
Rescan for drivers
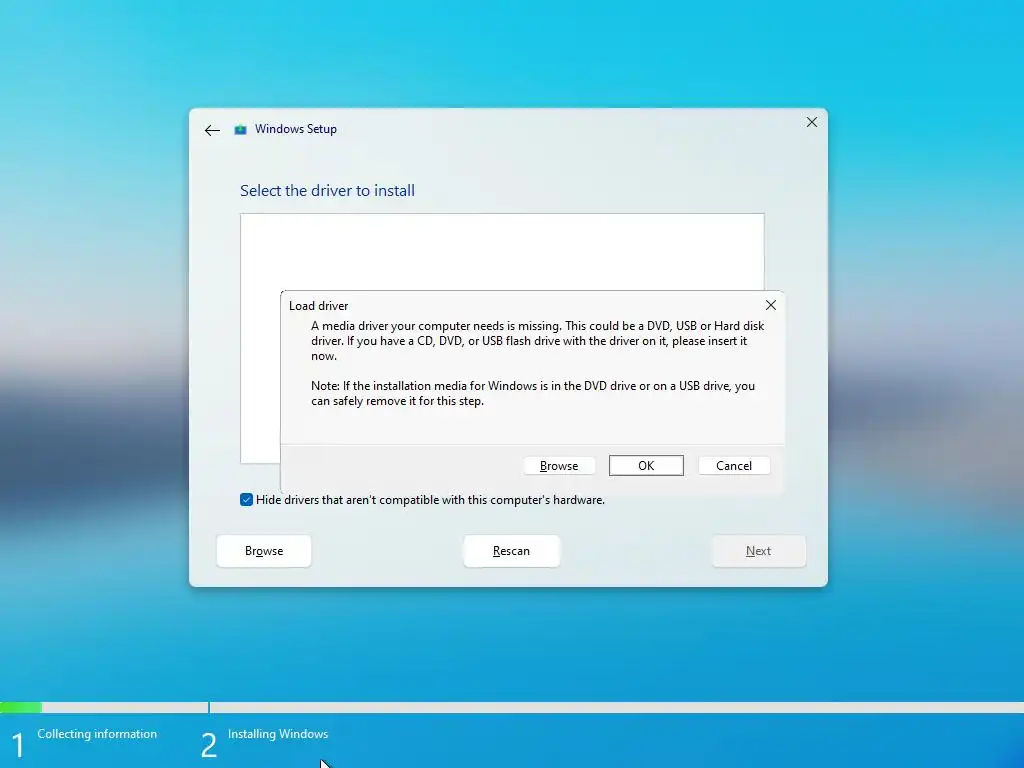coord(511,551)
